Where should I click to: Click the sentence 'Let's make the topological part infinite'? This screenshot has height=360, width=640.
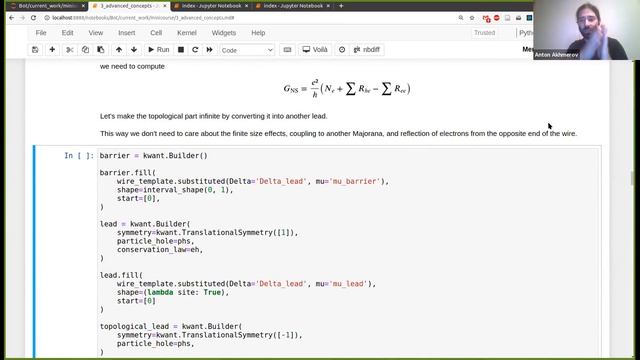(x=213, y=116)
